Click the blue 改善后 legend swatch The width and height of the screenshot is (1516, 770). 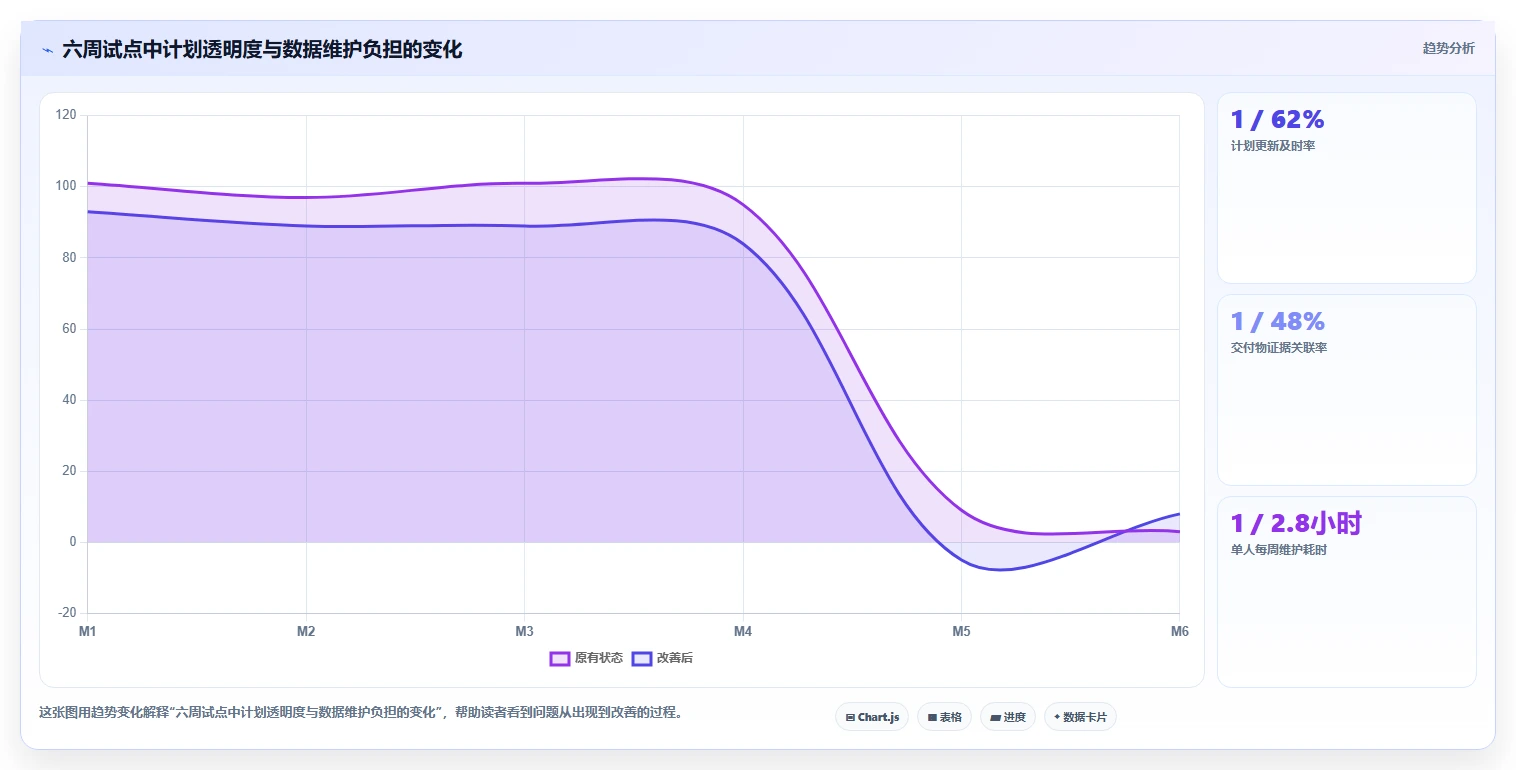641,658
